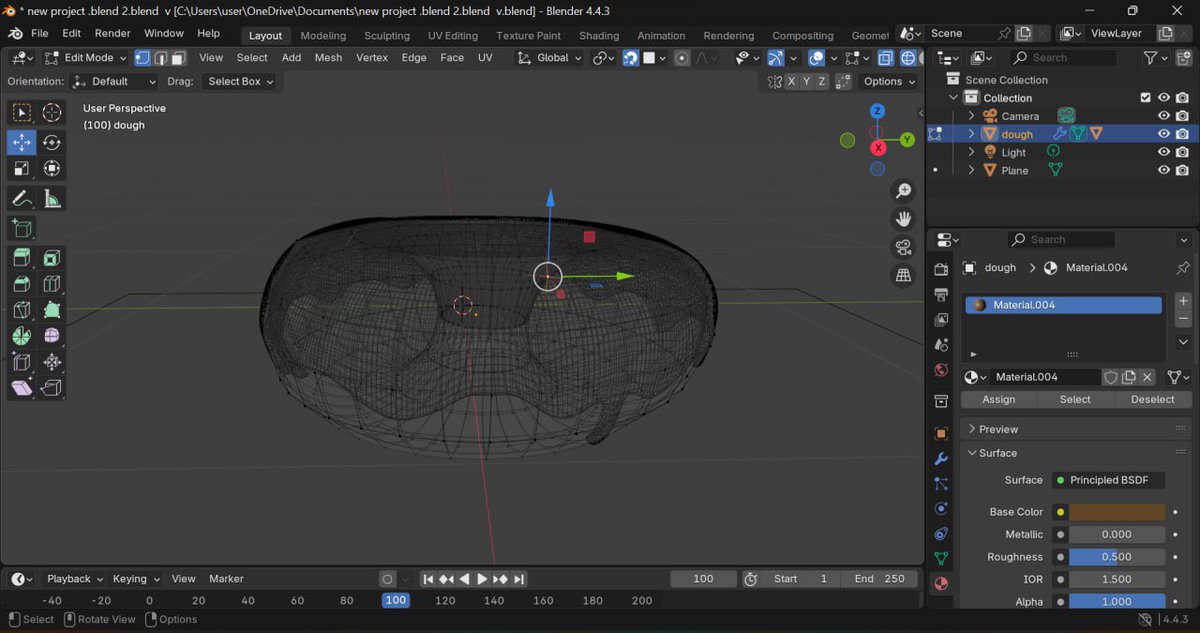Image resolution: width=1200 pixels, height=633 pixels.
Task: Open the Modifiers properties tab (wrench)
Action: [x=940, y=459]
